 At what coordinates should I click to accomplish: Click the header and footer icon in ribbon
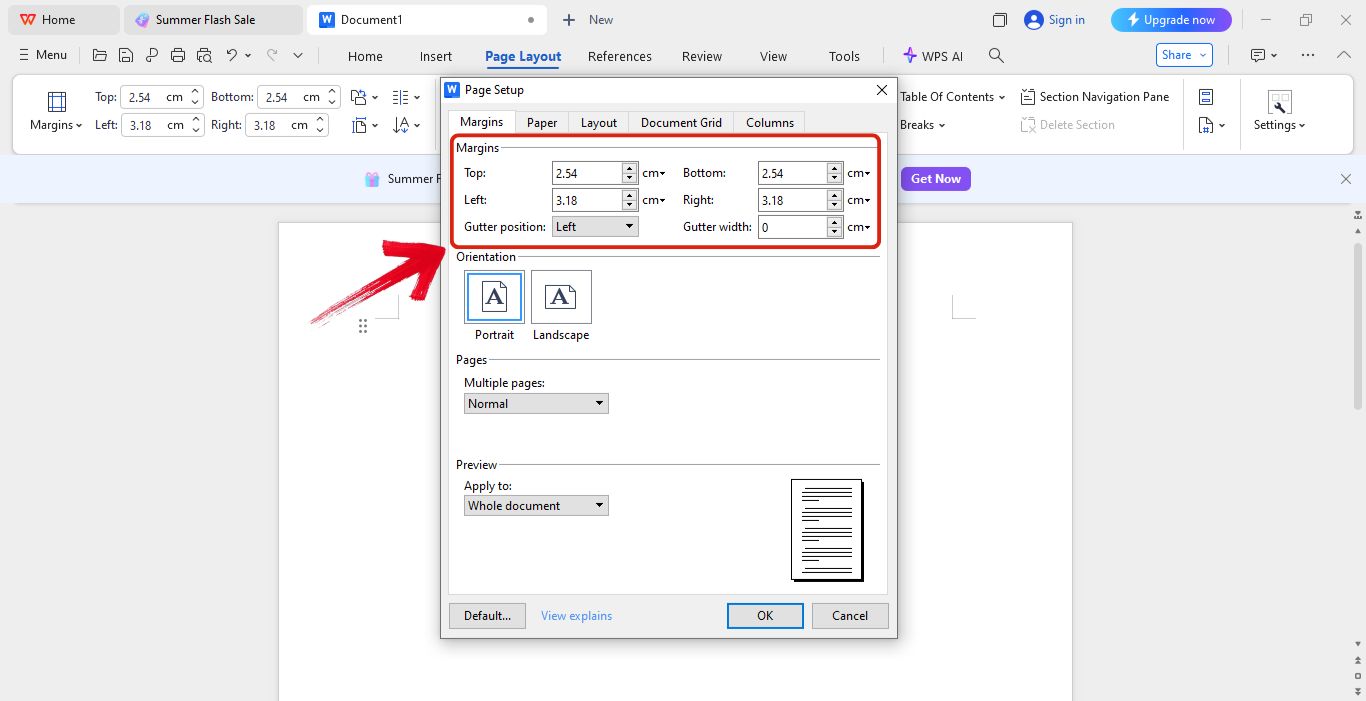click(x=1206, y=97)
